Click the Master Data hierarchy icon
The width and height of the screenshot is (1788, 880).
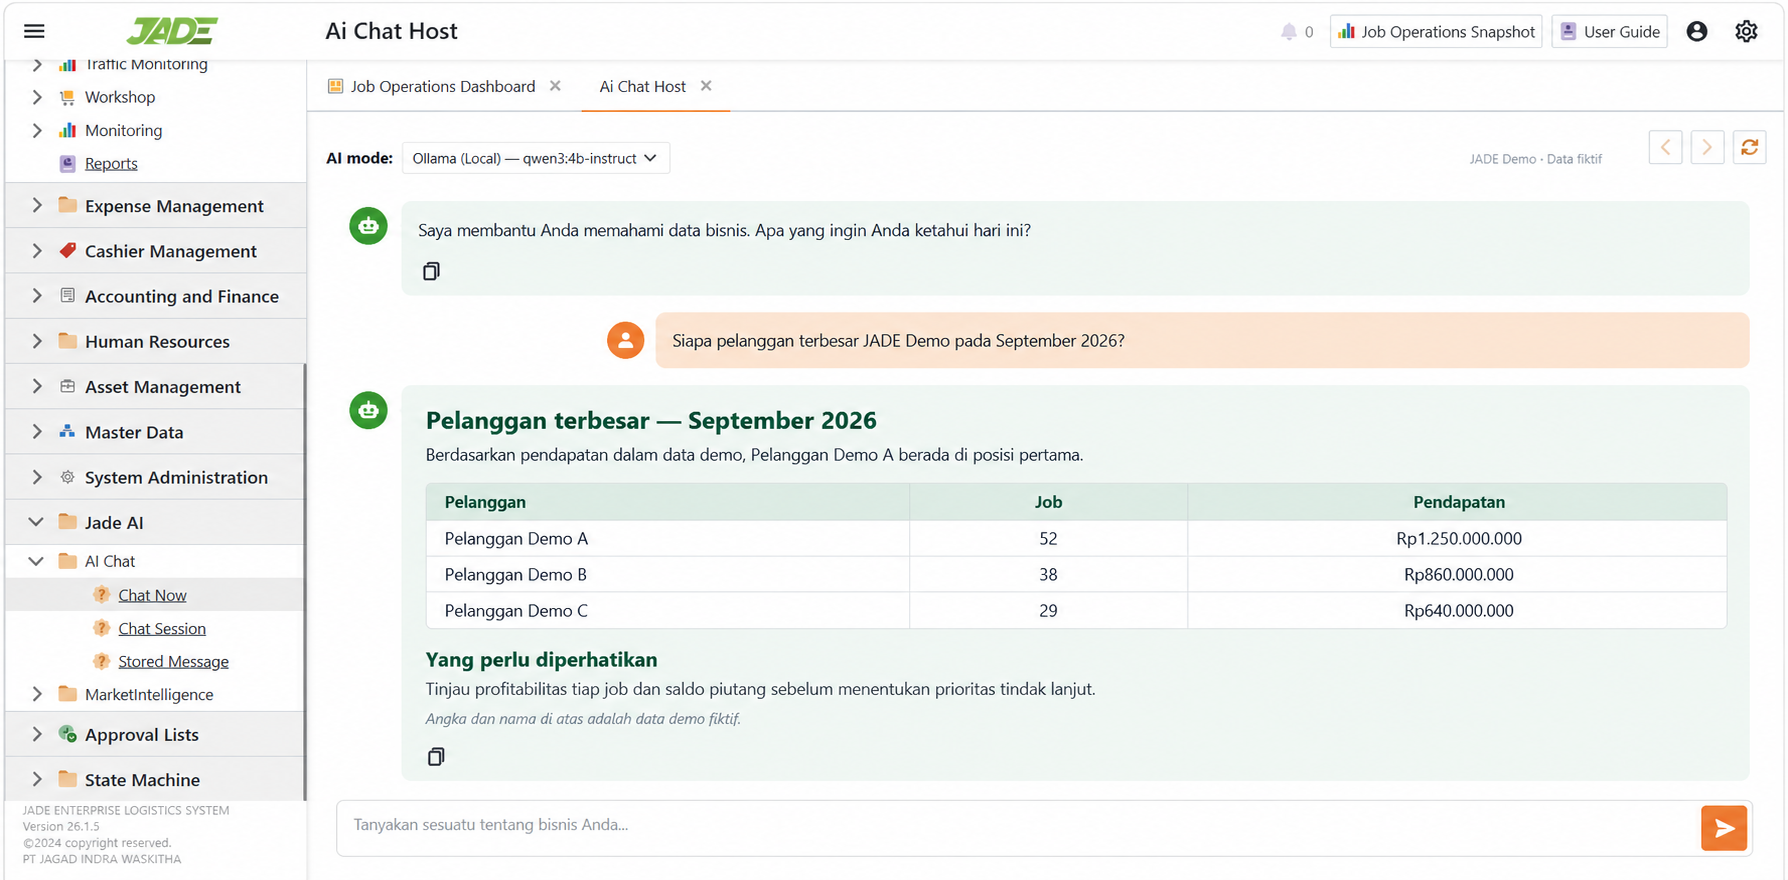pos(67,432)
